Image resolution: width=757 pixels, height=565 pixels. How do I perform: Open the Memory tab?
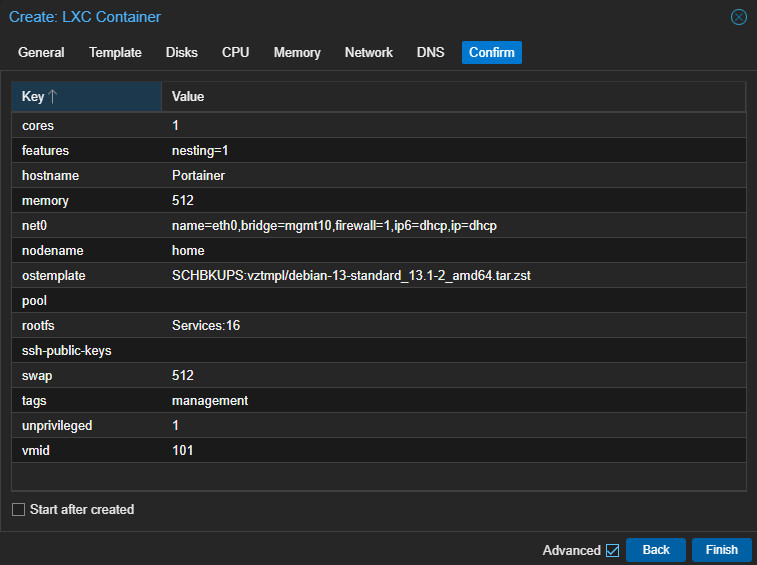point(297,52)
